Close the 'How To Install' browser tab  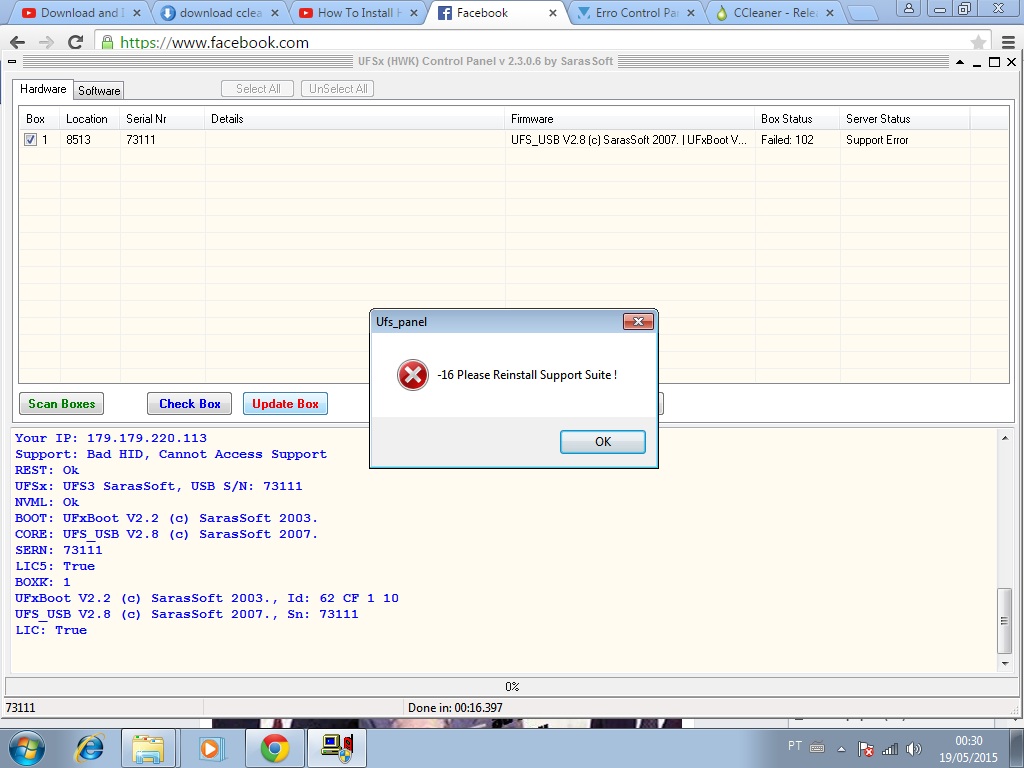[x=413, y=12]
